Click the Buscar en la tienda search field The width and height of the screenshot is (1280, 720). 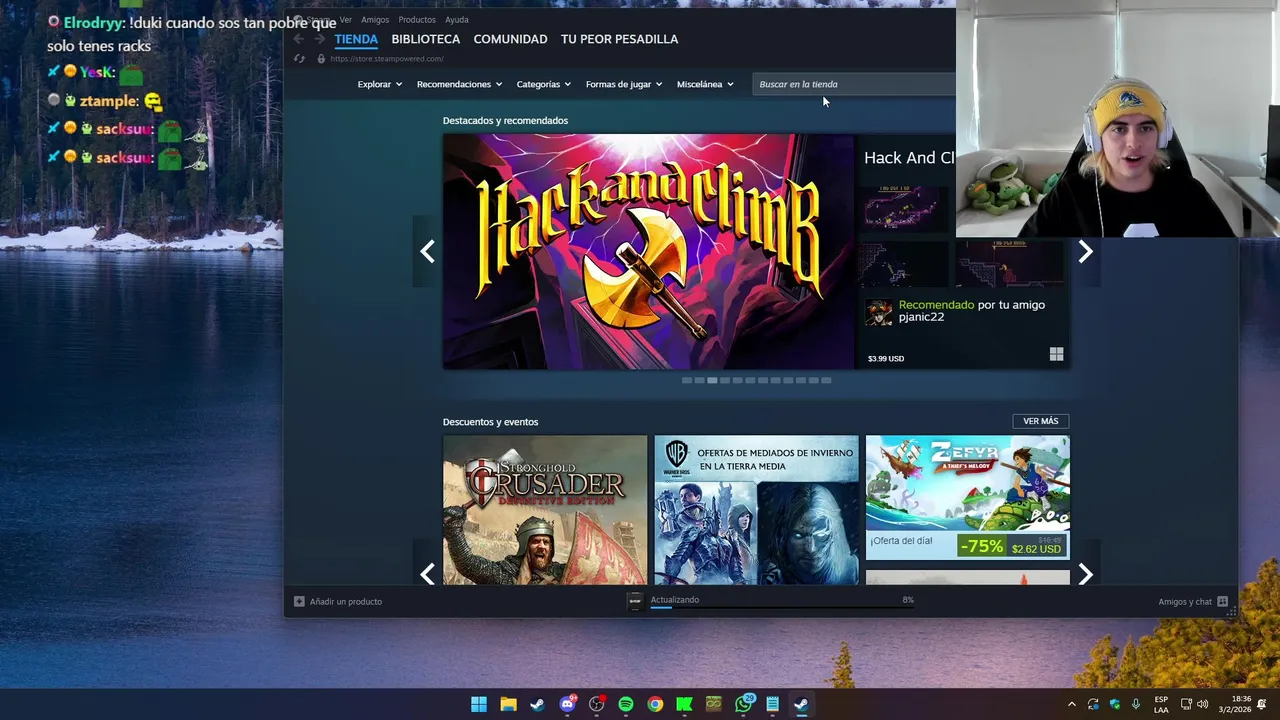(854, 84)
